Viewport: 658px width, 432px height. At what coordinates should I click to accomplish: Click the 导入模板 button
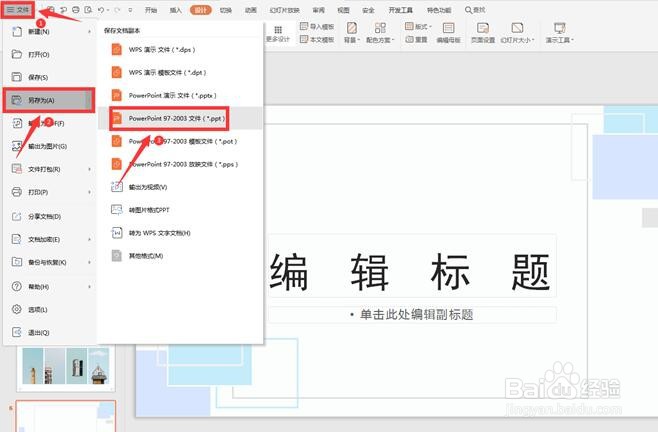tap(317, 26)
